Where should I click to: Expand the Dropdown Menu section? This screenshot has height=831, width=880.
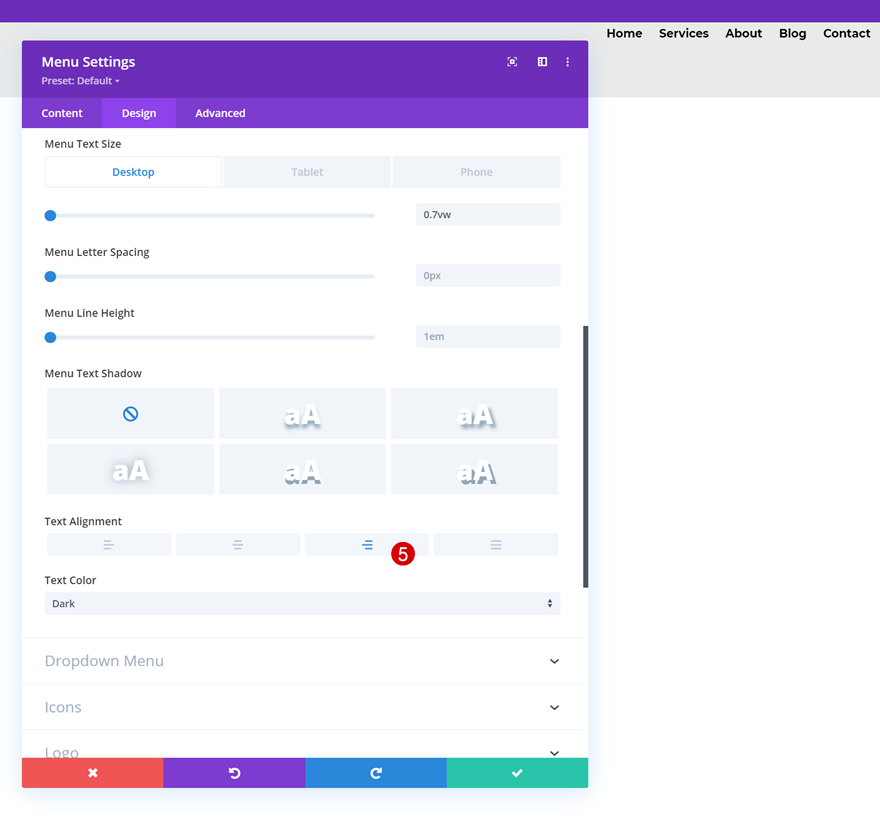pos(302,661)
